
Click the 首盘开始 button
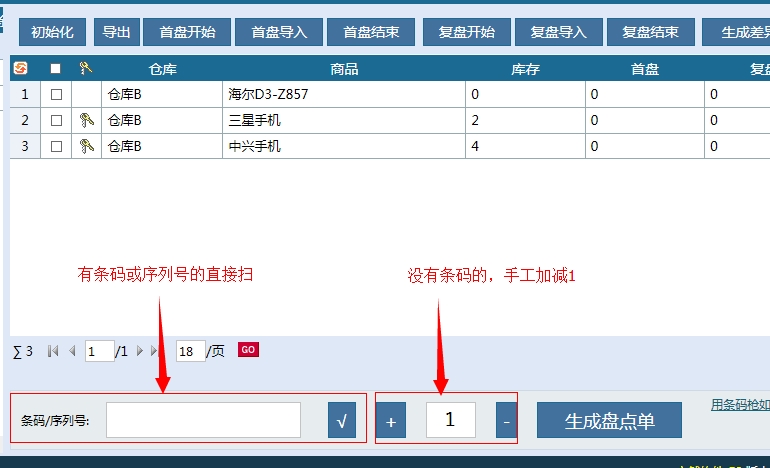pyautogui.click(x=187, y=32)
